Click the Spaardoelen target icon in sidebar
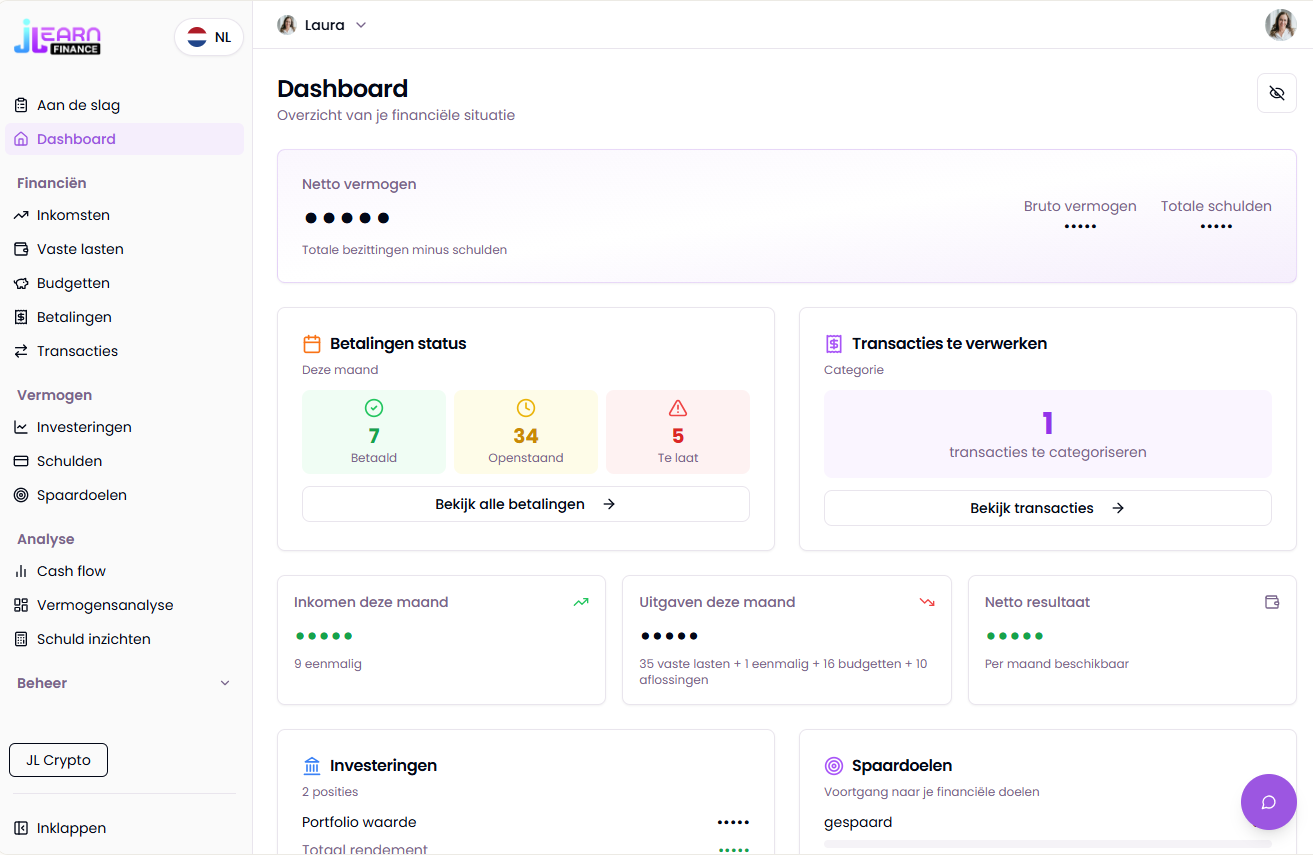1313x855 pixels. 21,495
